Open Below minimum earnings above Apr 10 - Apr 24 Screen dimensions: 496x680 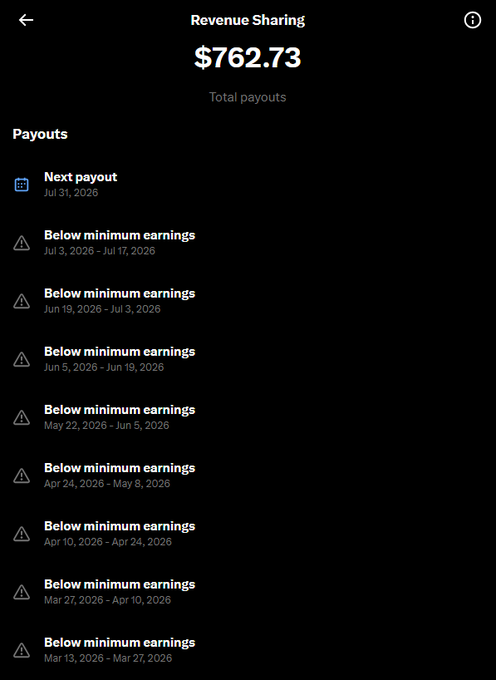pyautogui.click(x=120, y=526)
